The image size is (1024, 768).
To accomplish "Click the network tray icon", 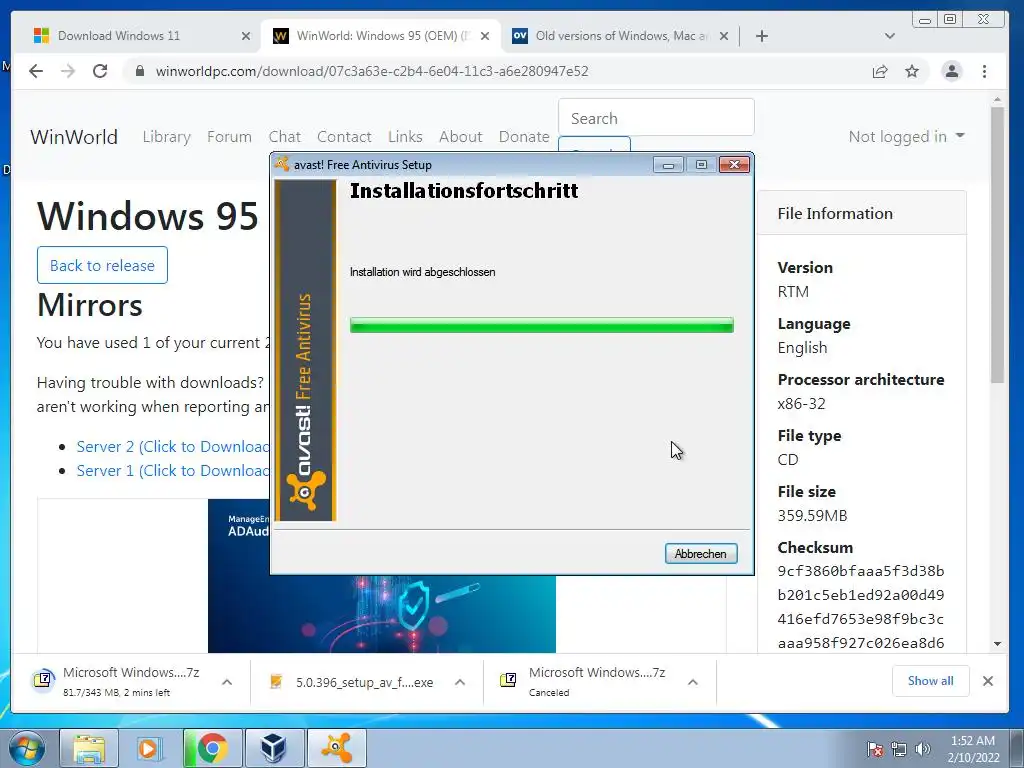I will point(899,749).
